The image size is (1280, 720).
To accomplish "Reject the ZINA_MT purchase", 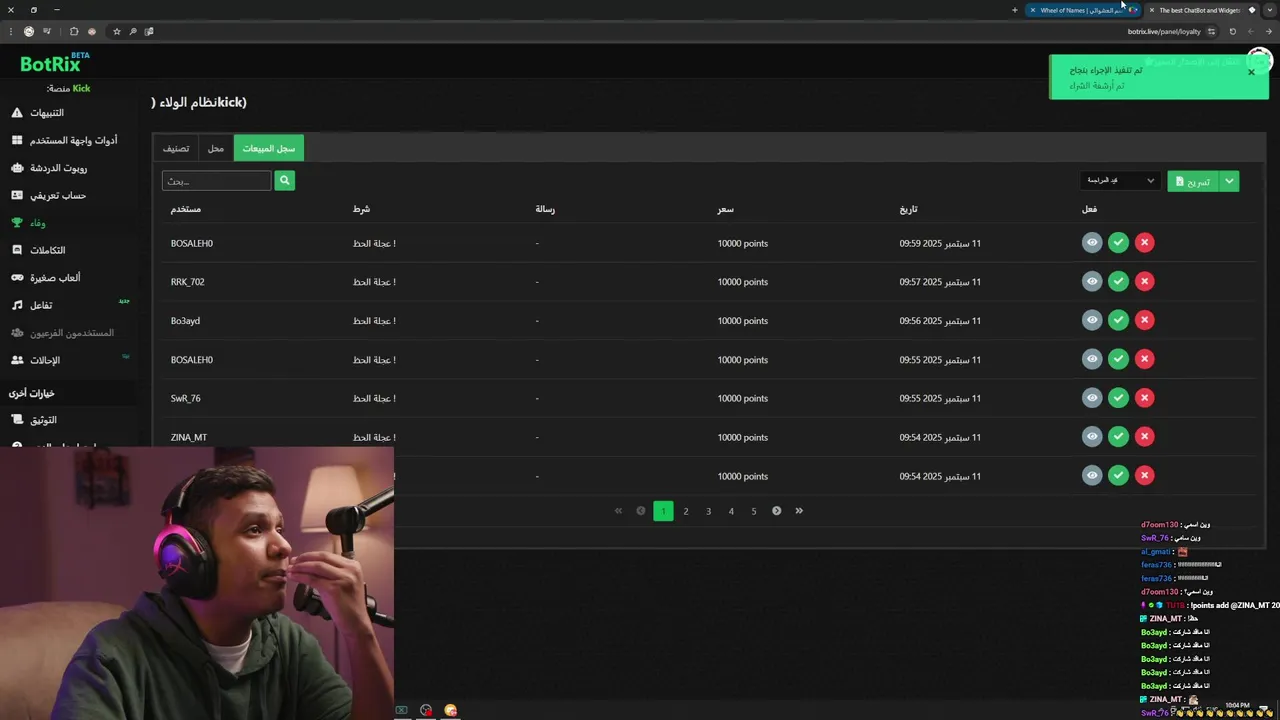I will (x=1145, y=436).
